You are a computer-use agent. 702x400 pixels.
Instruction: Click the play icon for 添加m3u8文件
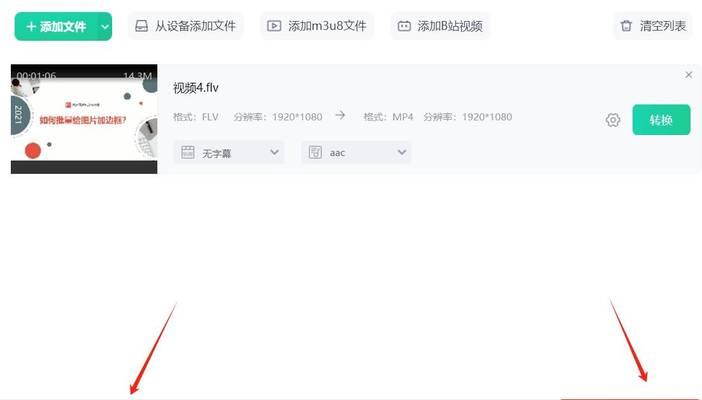tap(274, 26)
